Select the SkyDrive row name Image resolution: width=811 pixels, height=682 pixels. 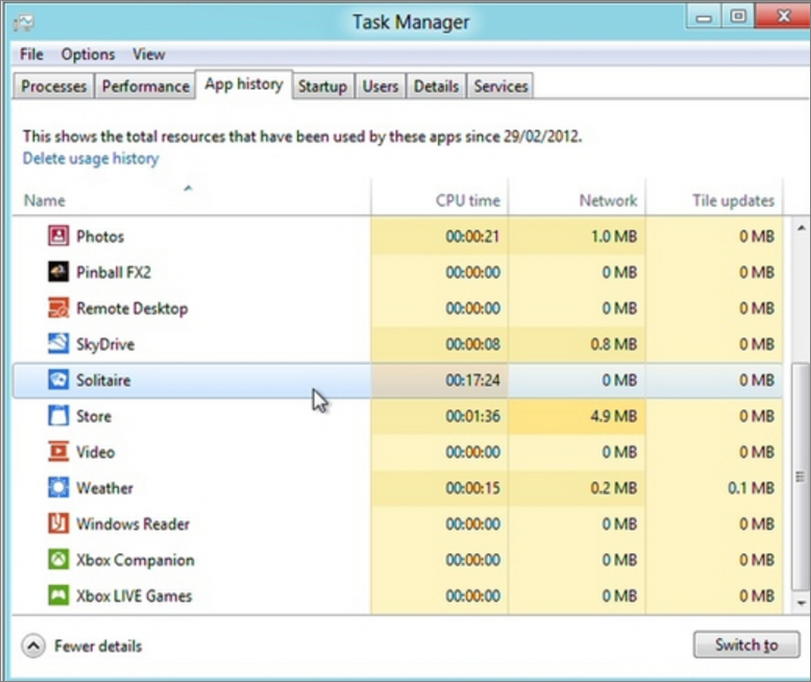(106, 344)
